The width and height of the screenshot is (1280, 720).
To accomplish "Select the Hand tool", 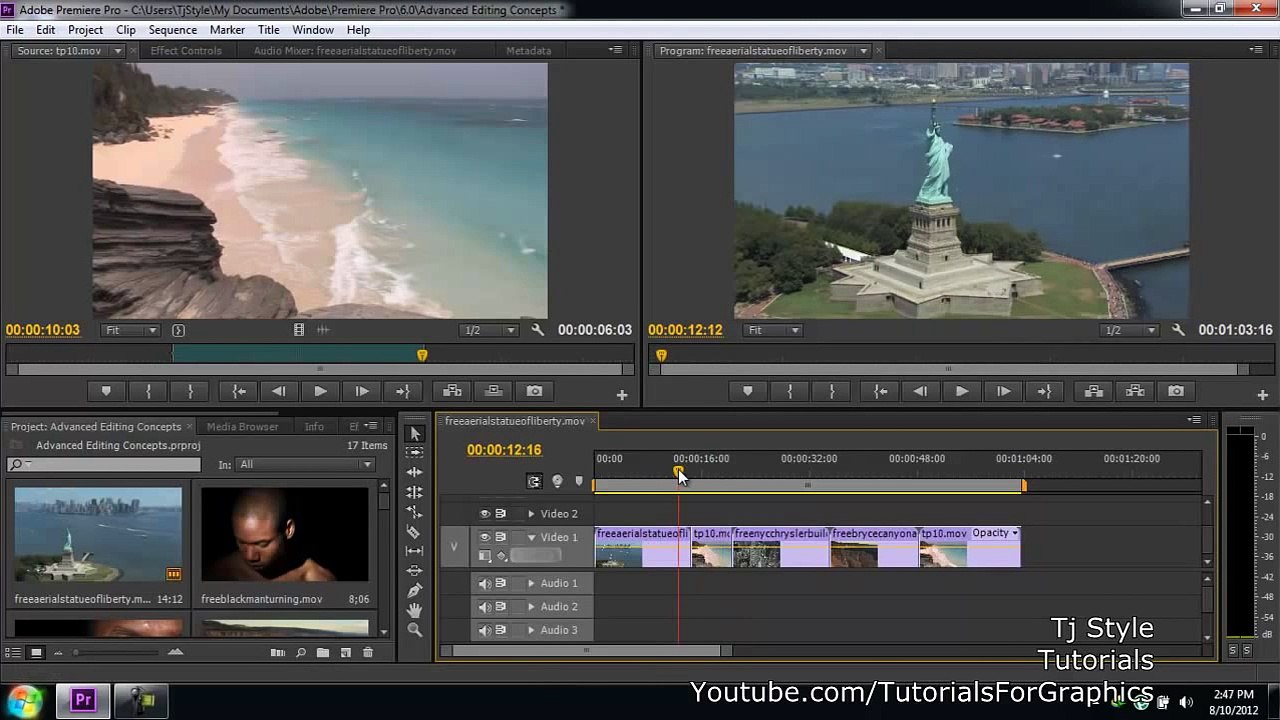I will click(415, 610).
